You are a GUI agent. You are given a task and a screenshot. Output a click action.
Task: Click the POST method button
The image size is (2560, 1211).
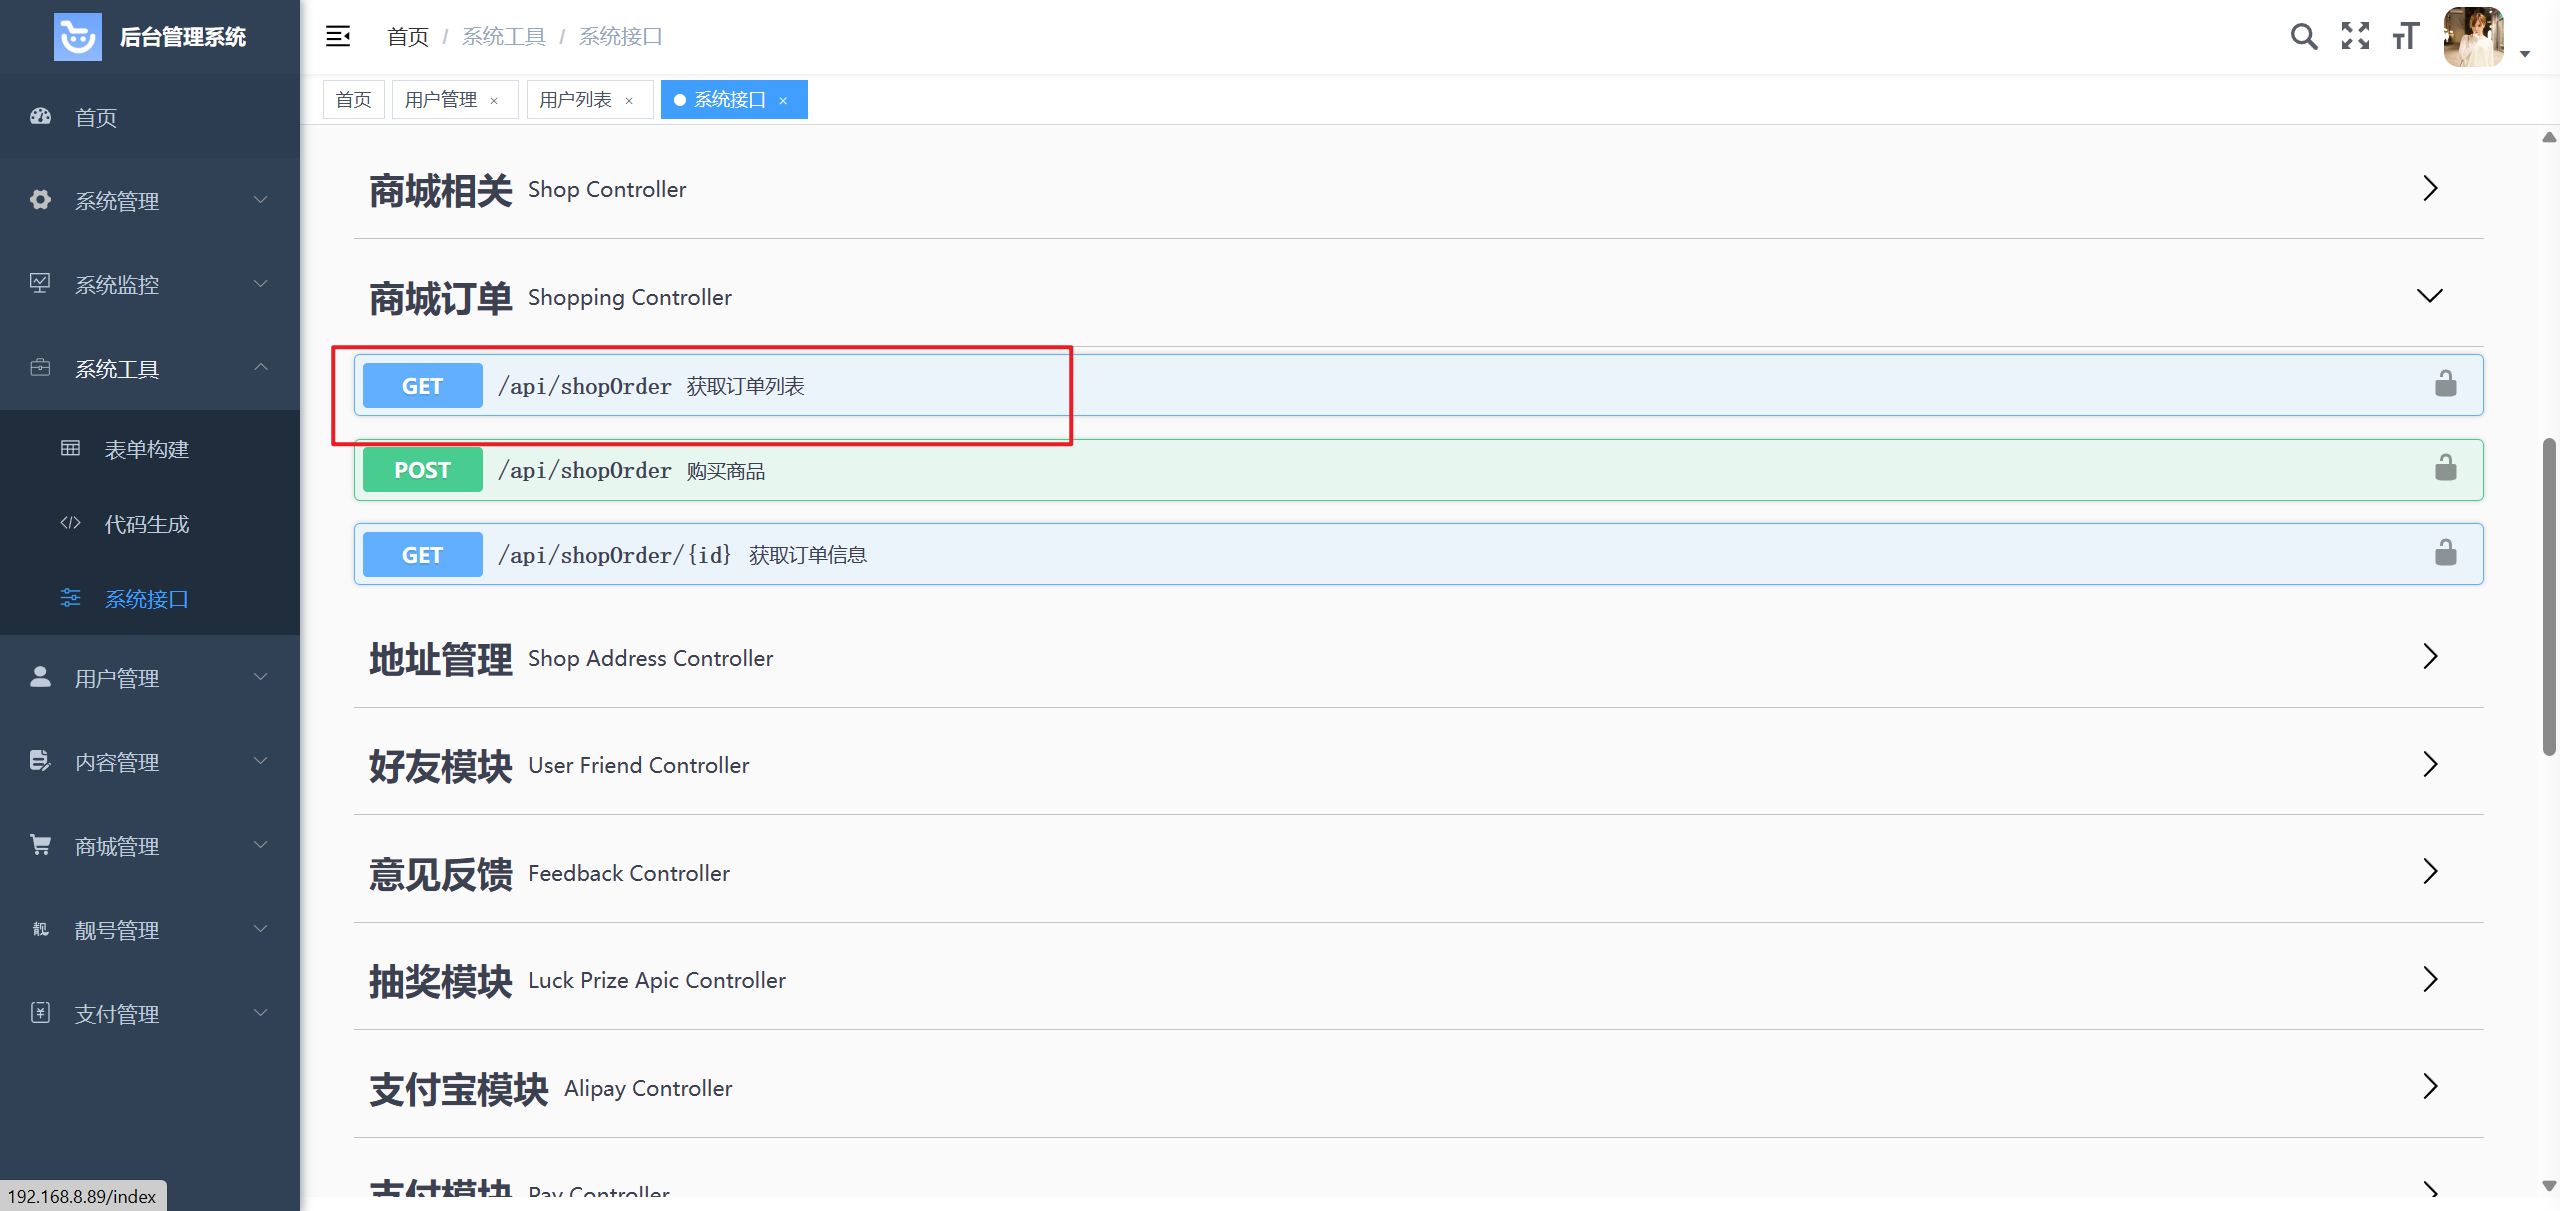422,470
